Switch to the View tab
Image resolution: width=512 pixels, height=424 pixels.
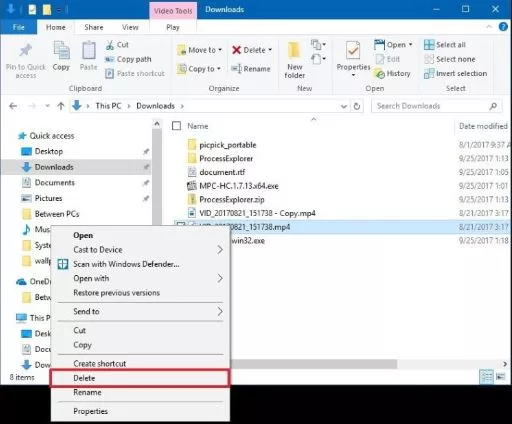tap(130, 27)
